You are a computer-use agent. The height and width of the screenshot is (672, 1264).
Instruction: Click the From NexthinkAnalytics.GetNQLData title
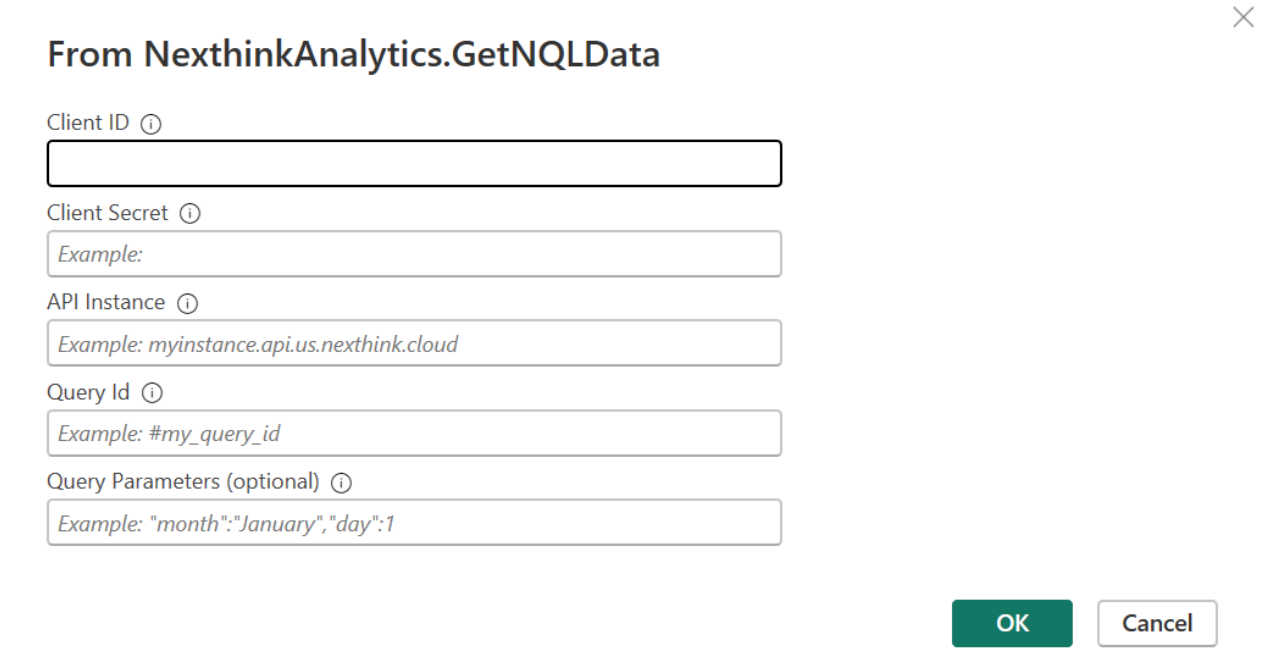pyautogui.click(x=354, y=54)
